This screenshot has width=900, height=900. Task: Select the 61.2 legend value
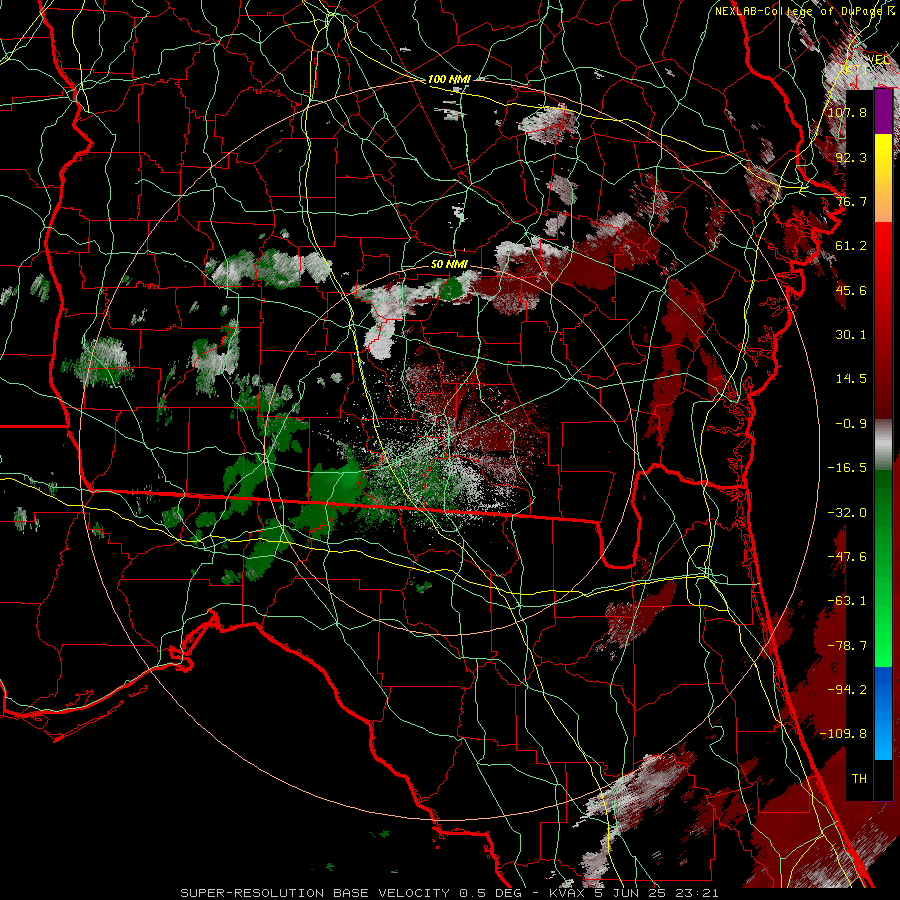click(851, 246)
